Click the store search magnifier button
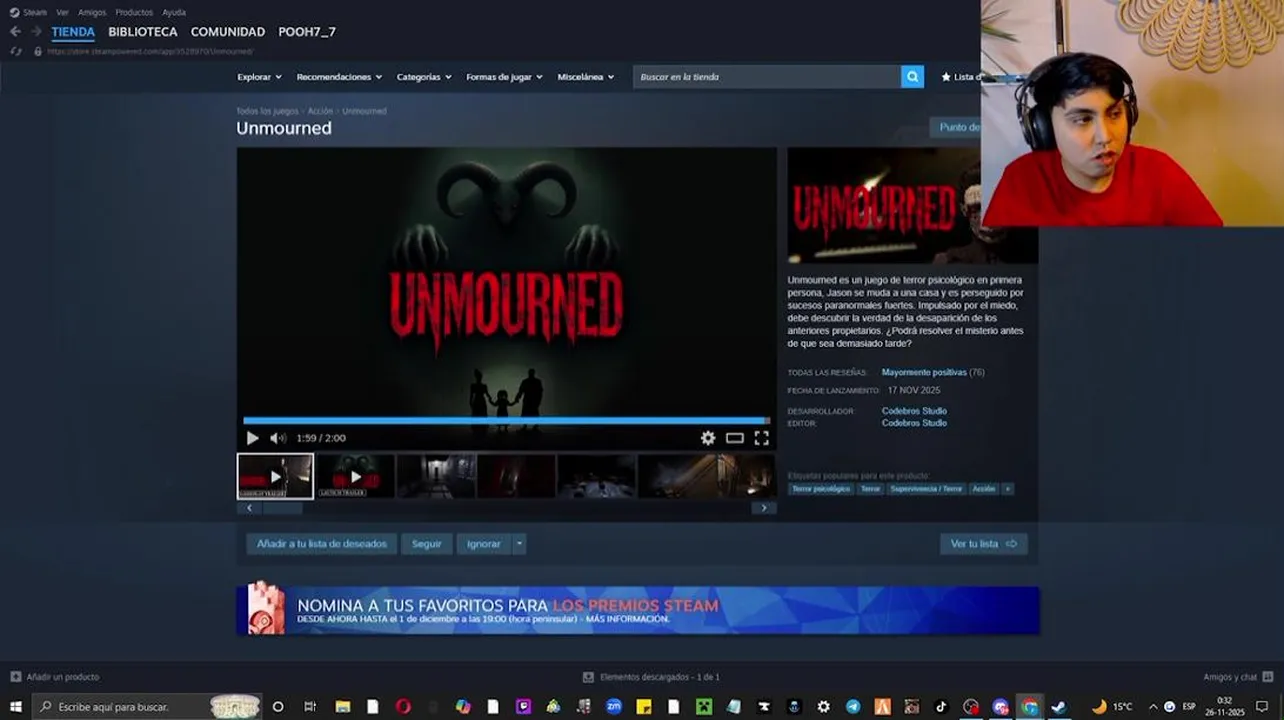The image size is (1284, 720). pos(912,77)
